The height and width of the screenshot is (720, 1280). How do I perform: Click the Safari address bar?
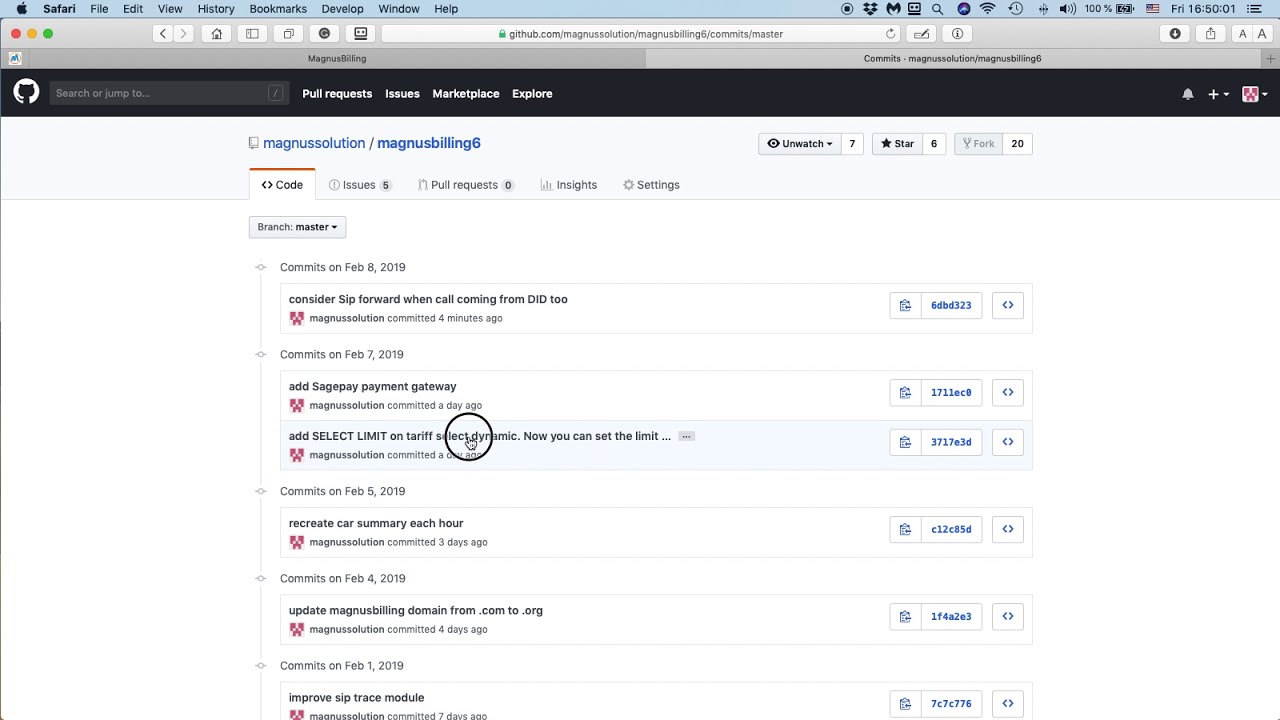(641, 33)
